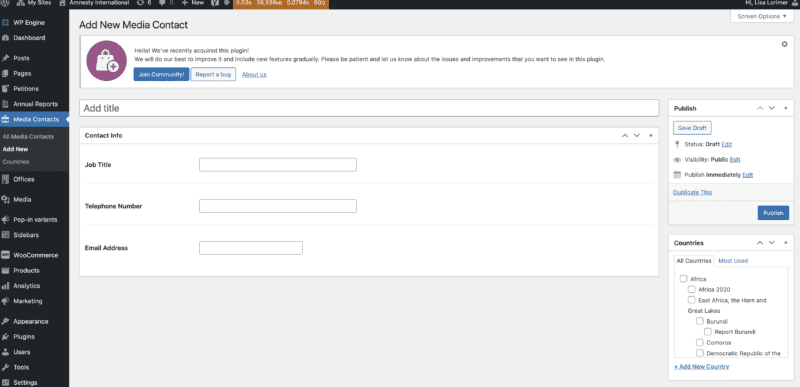Screen dimensions: 800x387
Task: Click the blue Publish button
Action: pos(773,213)
